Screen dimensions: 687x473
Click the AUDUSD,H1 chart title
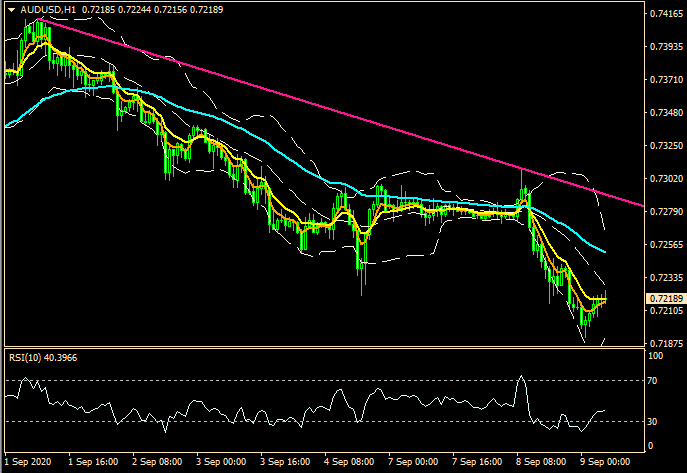point(40,9)
